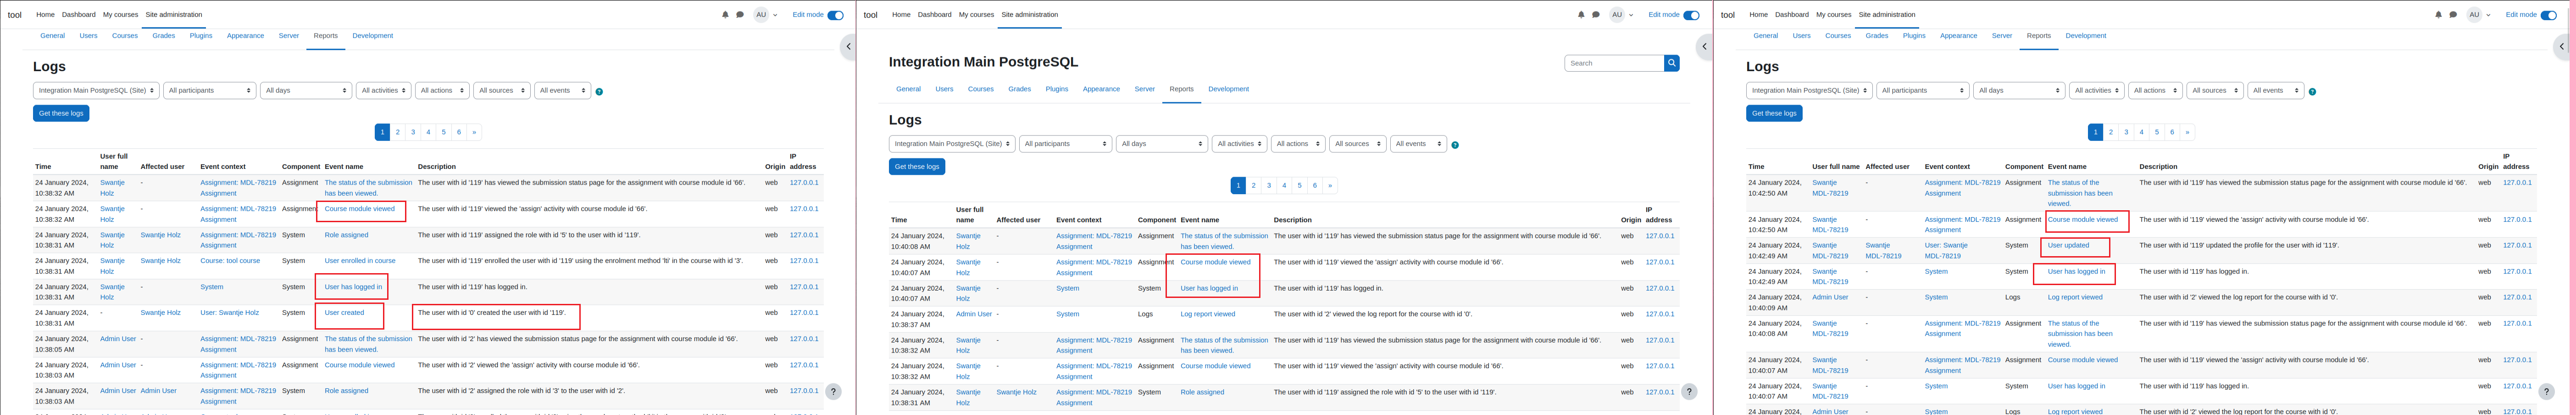Click magnifier search button in middle screenshot

coord(1672,63)
